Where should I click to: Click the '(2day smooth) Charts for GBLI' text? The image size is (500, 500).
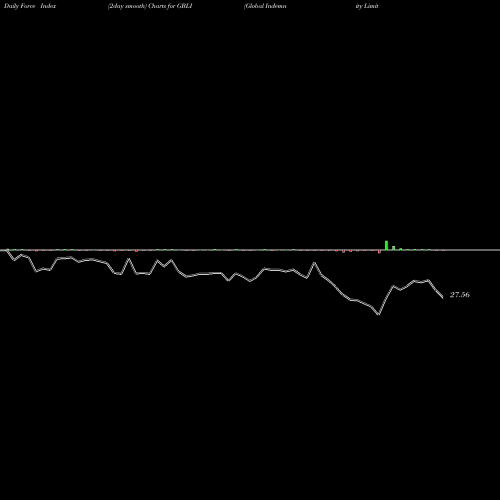(150, 6)
